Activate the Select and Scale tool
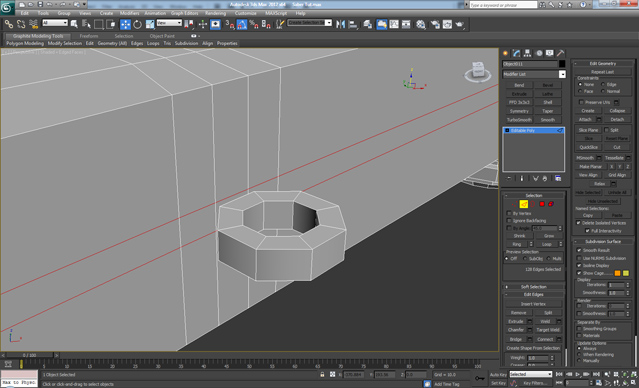 (150, 24)
